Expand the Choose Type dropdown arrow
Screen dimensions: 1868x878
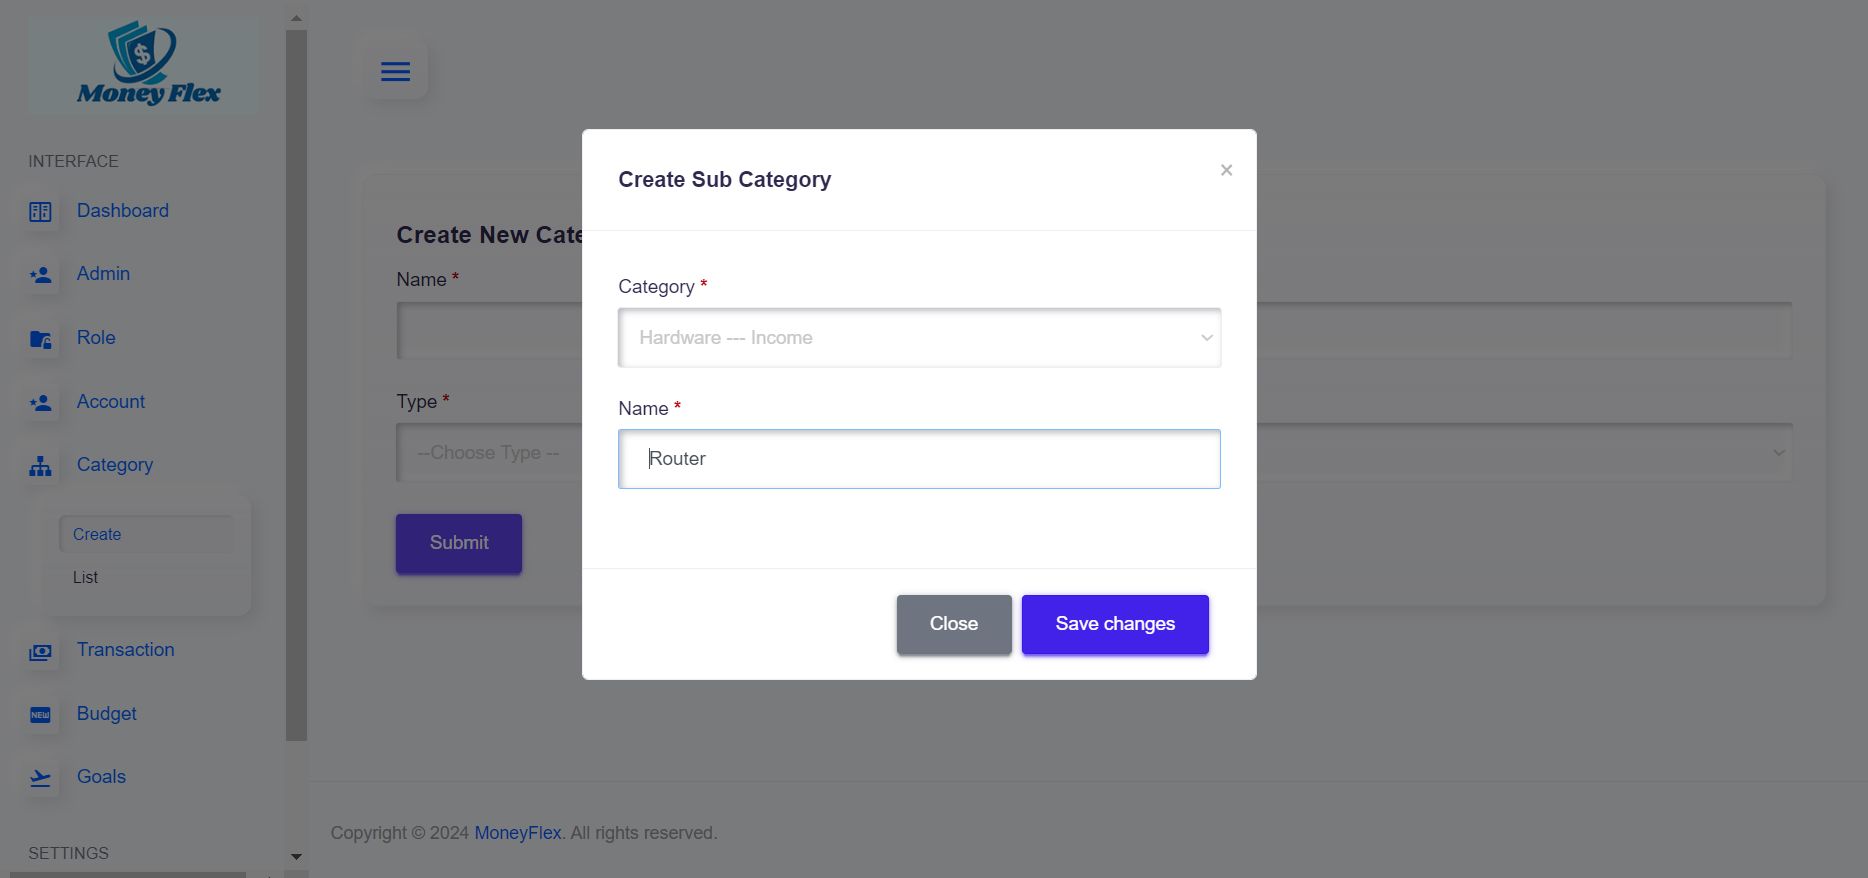[1778, 453]
